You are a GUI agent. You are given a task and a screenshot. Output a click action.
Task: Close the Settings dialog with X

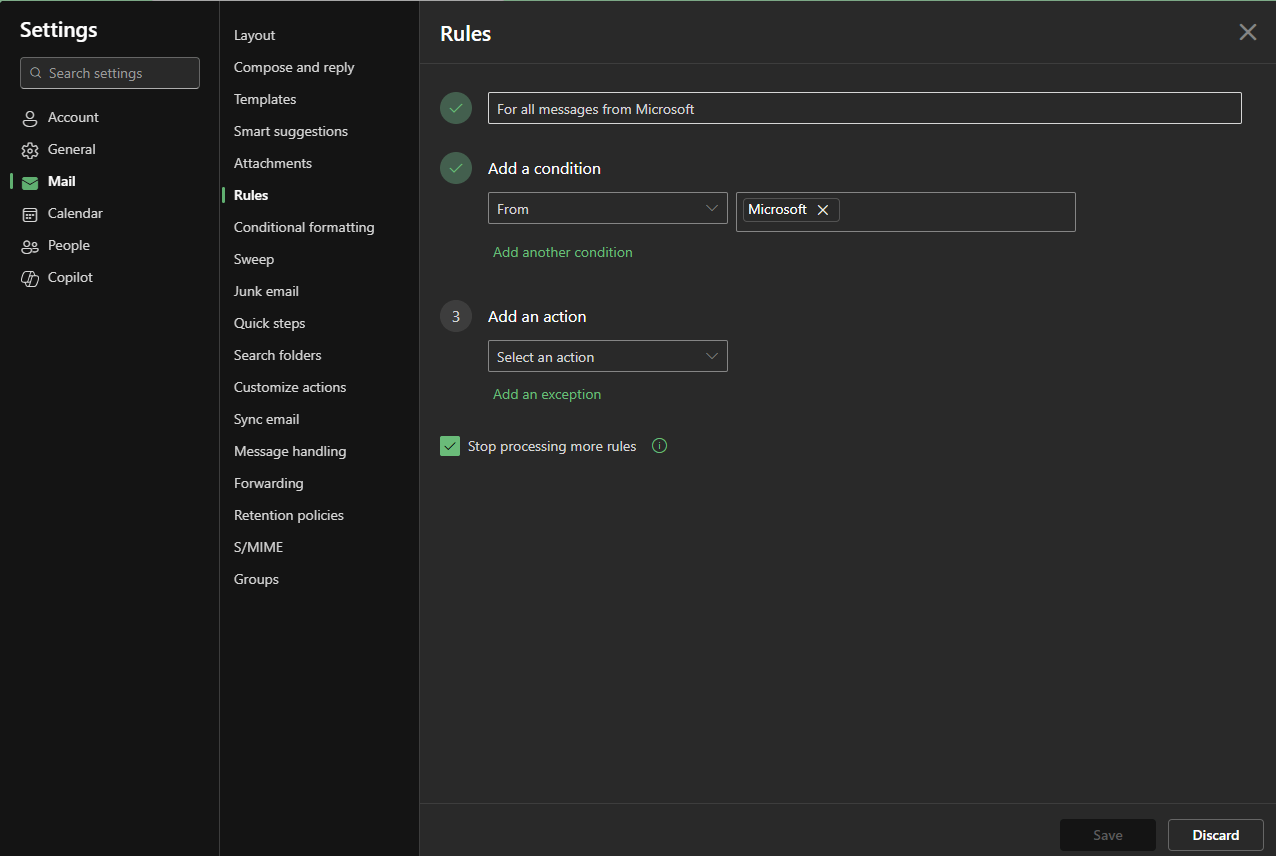[1247, 32]
